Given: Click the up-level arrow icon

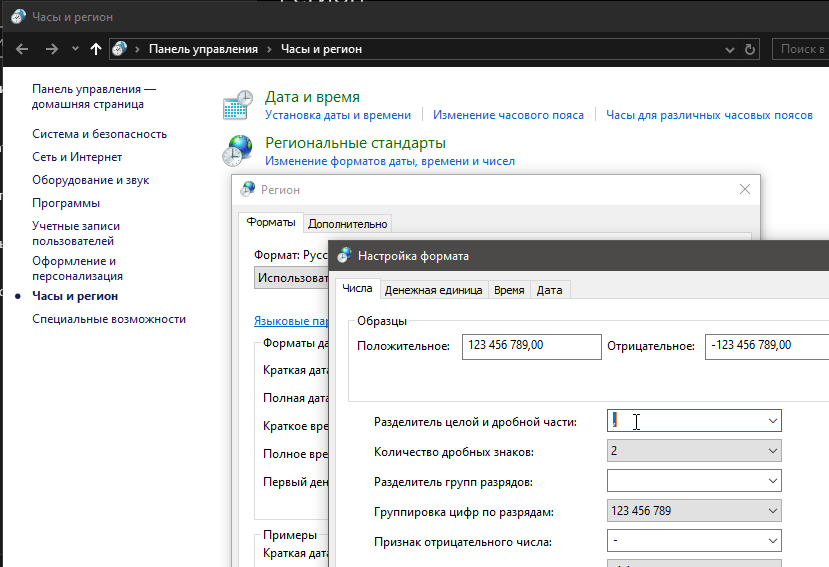Looking at the screenshot, I should pyautogui.click(x=96, y=49).
